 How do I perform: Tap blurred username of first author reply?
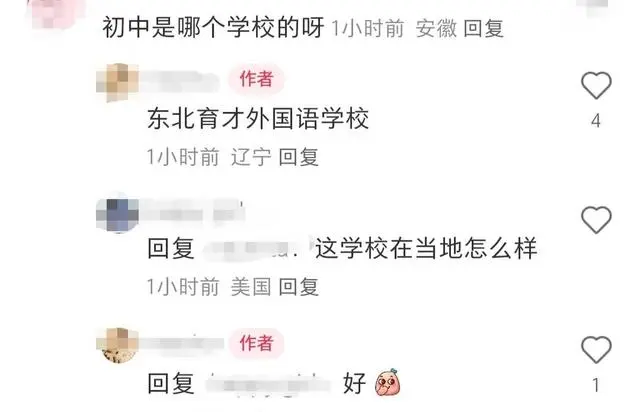tap(181, 80)
